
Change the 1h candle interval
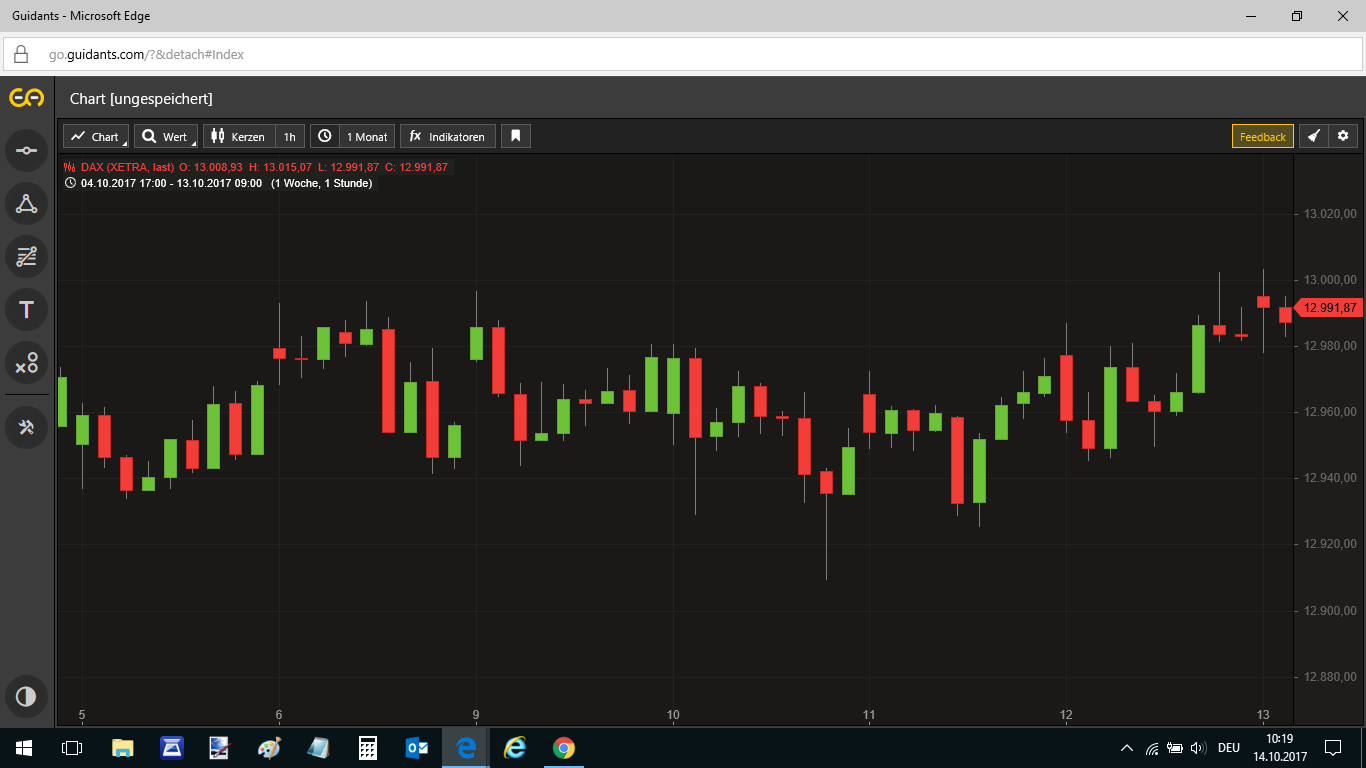[x=290, y=136]
